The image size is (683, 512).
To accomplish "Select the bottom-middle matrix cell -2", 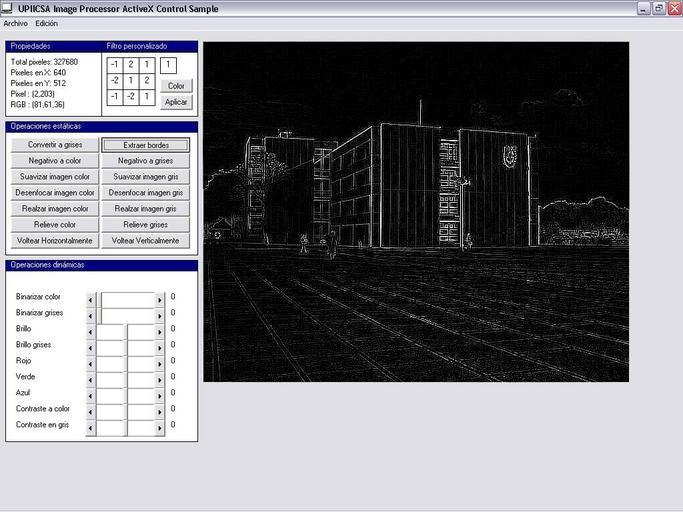I will pyautogui.click(x=131, y=97).
